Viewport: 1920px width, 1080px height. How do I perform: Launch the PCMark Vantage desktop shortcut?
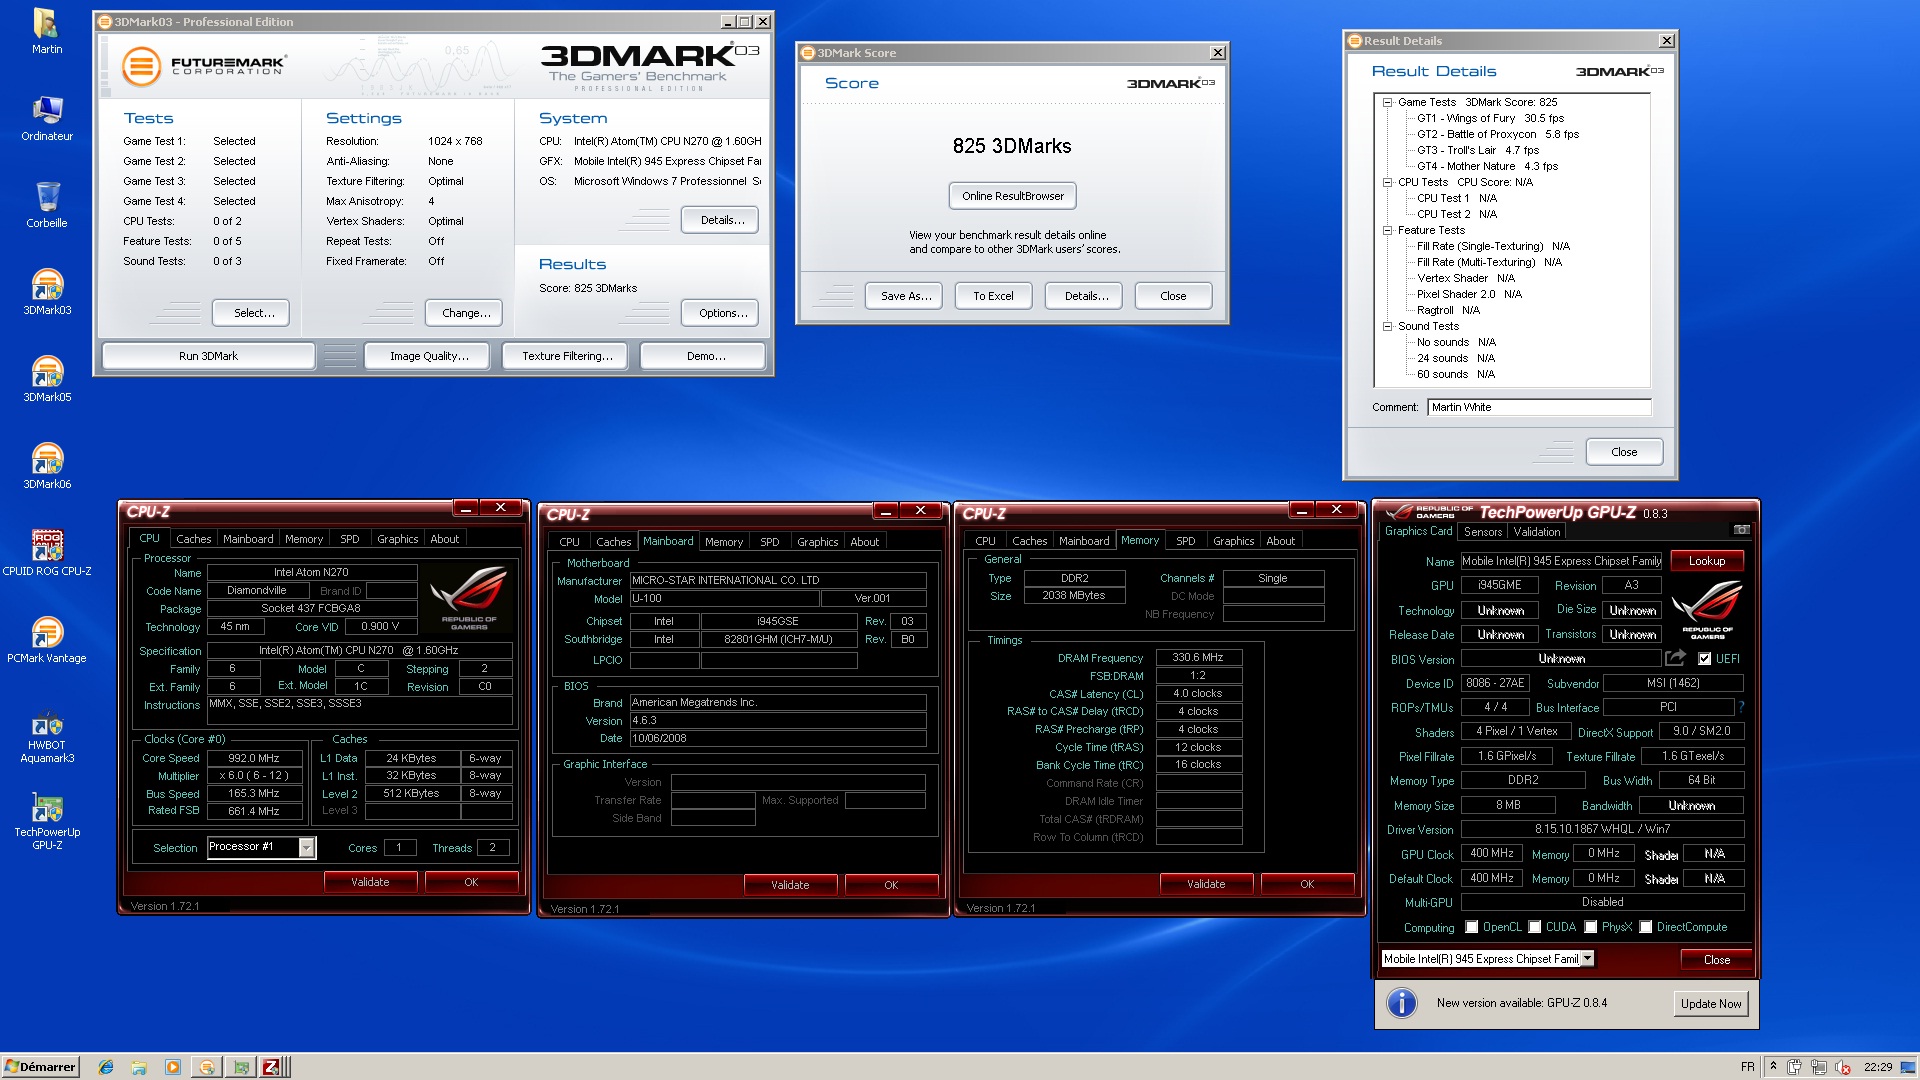tap(47, 640)
